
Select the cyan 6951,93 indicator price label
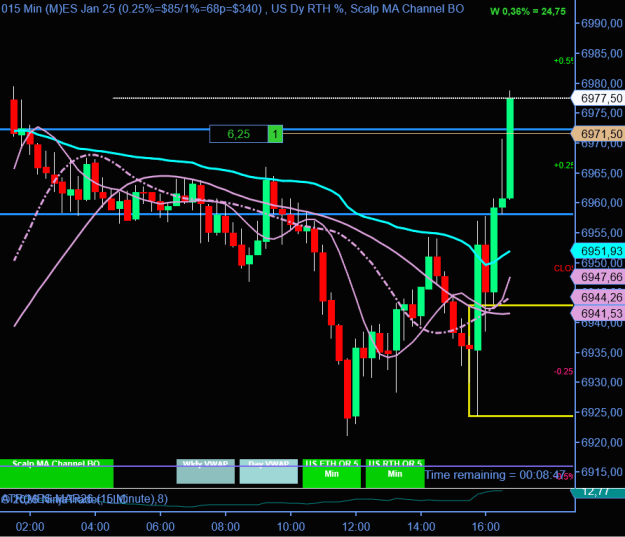[x=598, y=251]
